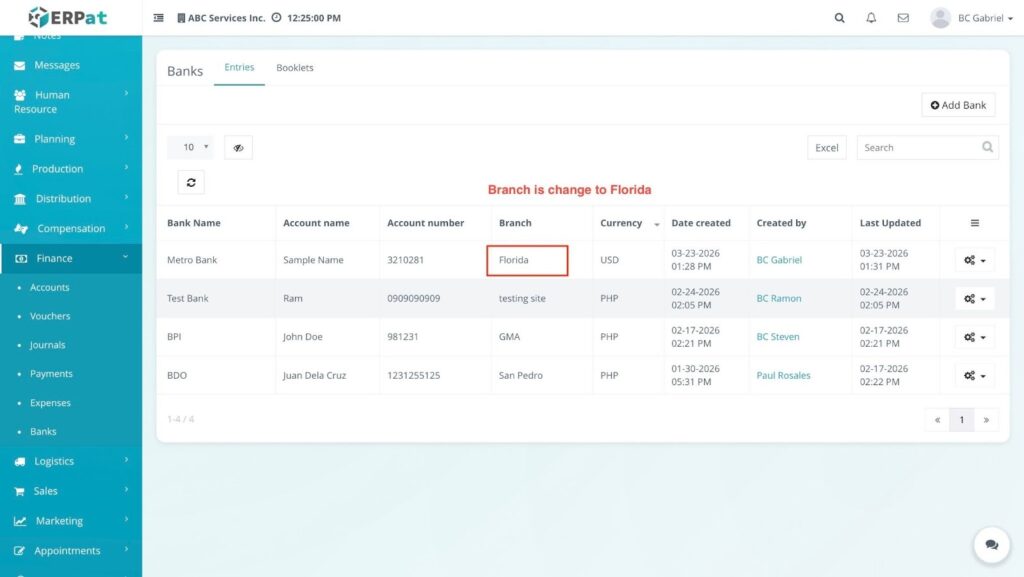This screenshot has width=1024, height=577.
Task: Click the search magnifier icon in top bar
Action: [839, 18]
